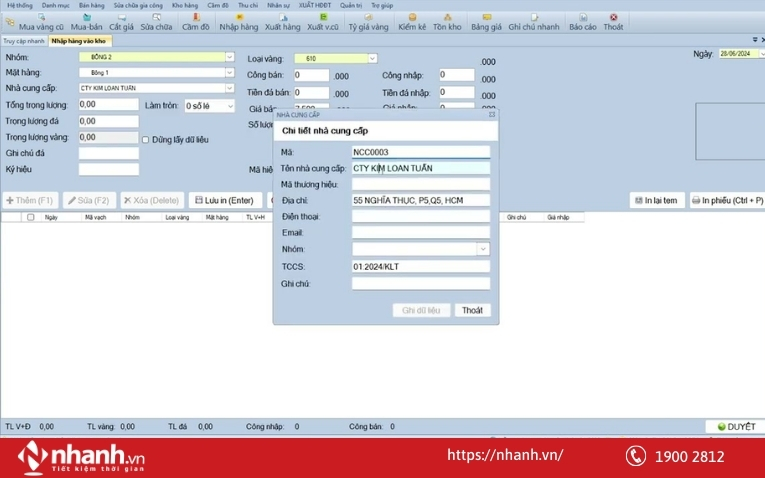The width and height of the screenshot is (765, 478).
Task: Click the Điện thoại input field
Action: pyautogui.click(x=420, y=216)
